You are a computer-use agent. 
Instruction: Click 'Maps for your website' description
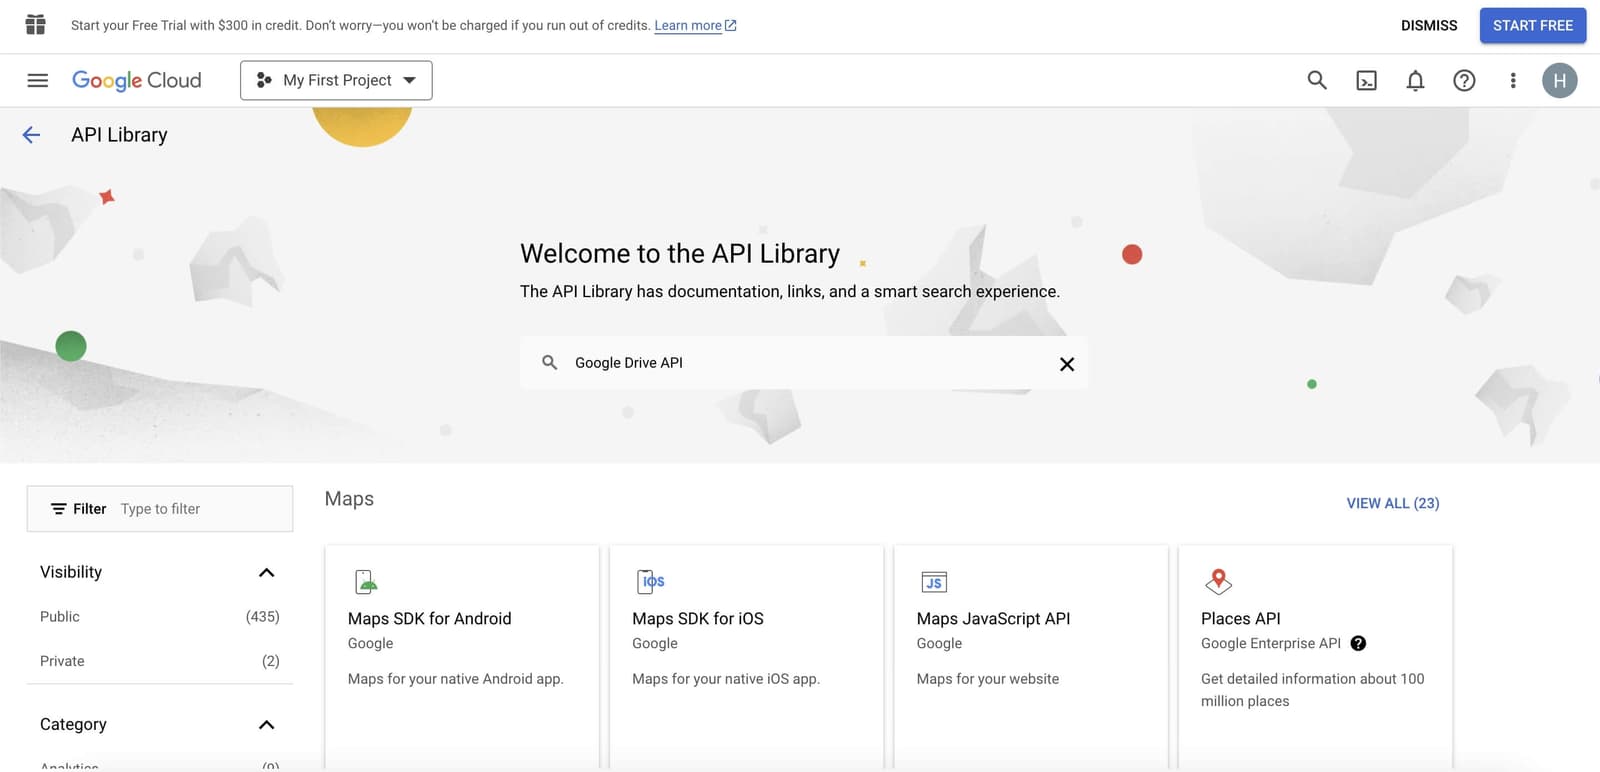(988, 679)
